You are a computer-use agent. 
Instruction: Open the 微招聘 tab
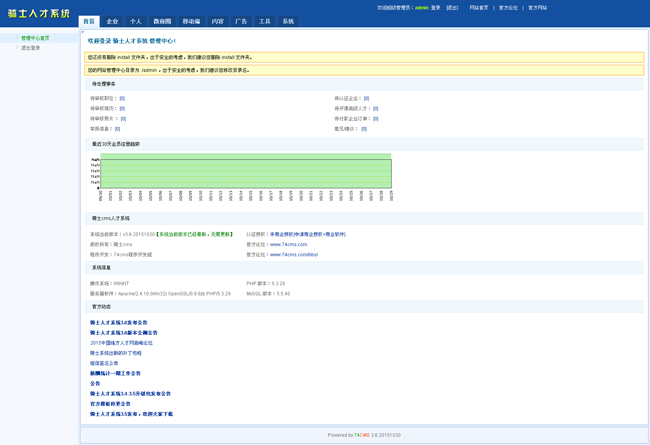pos(162,21)
